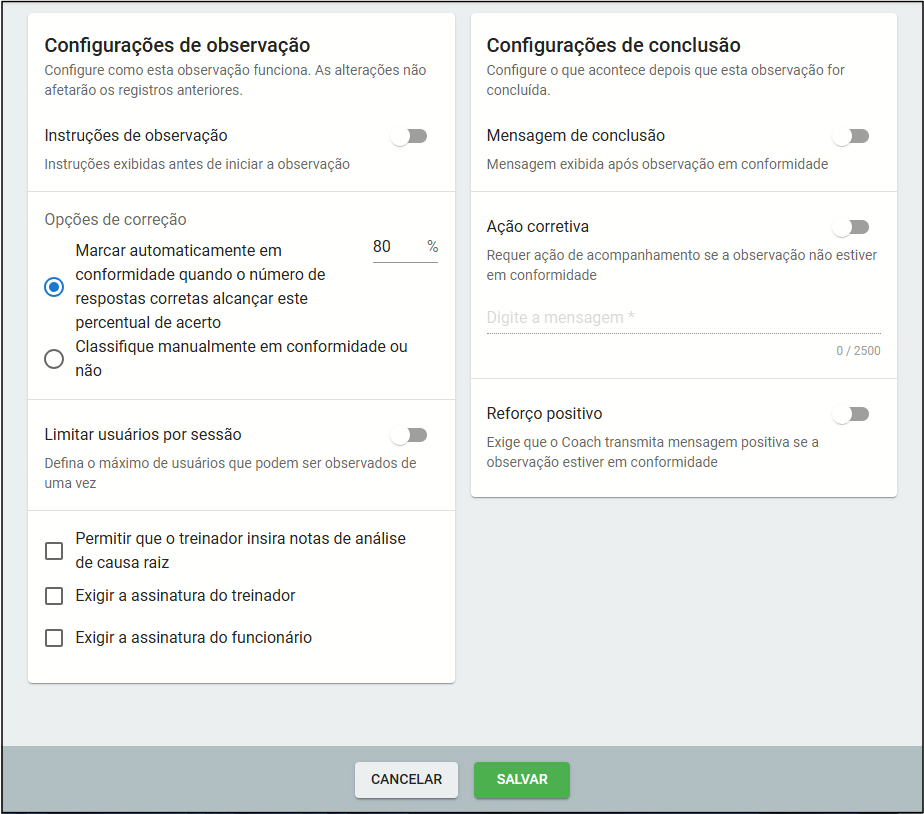The image size is (924, 814).
Task: Click the Configurações de observação heading
Action: [177, 45]
